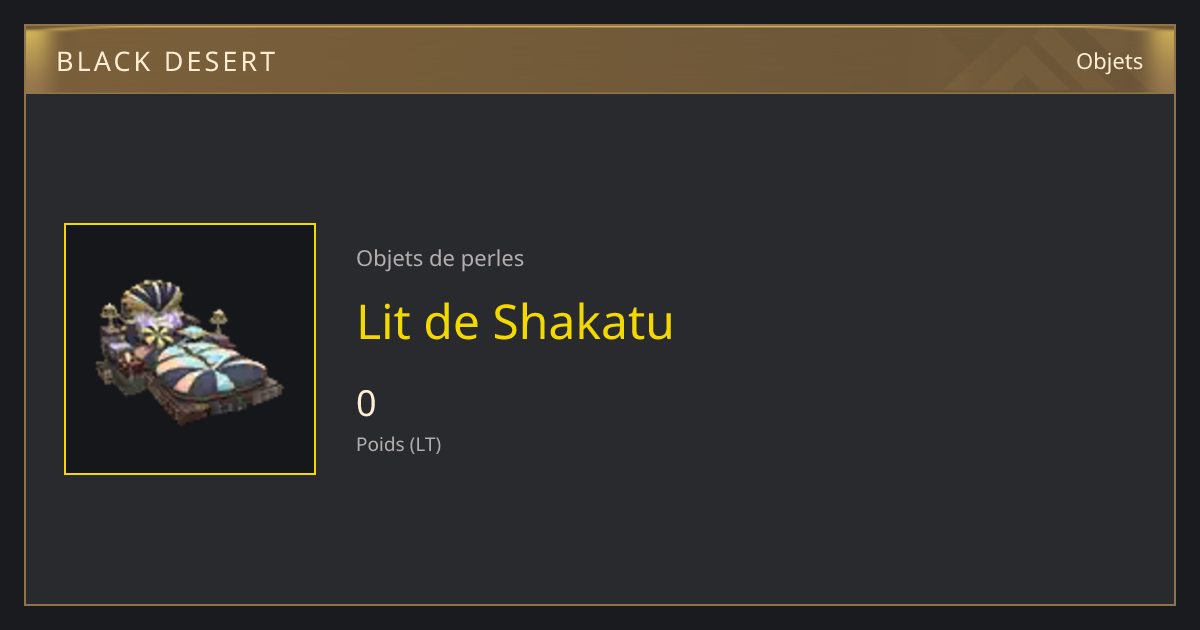Screen dimensions: 1200x630
Task: Click the BLACK DESERT header title
Action: click(x=166, y=62)
